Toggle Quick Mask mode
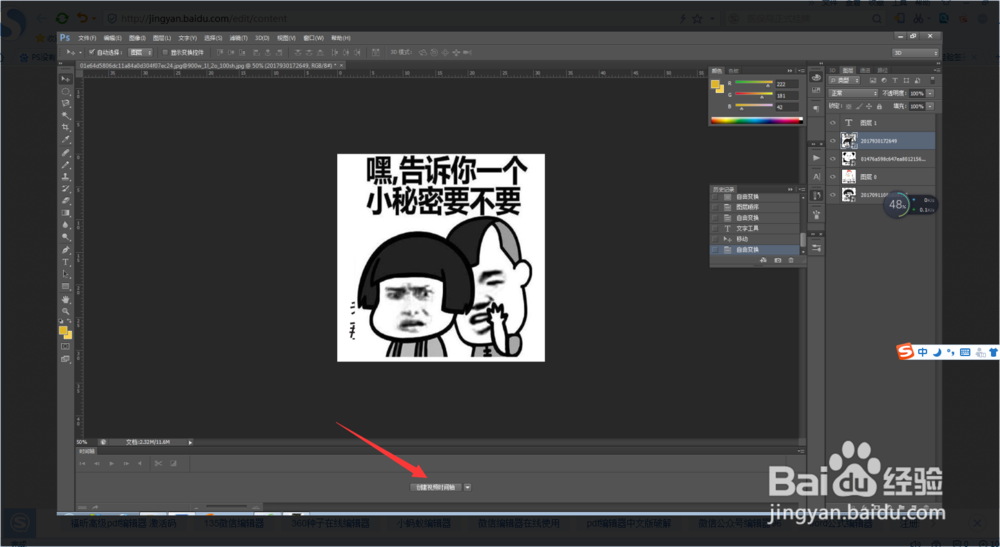Image resolution: width=1000 pixels, height=547 pixels. pyautogui.click(x=65, y=346)
